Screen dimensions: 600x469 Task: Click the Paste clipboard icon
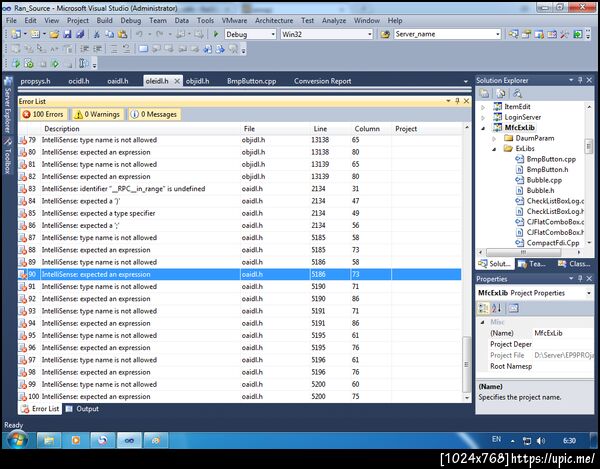tap(122, 34)
